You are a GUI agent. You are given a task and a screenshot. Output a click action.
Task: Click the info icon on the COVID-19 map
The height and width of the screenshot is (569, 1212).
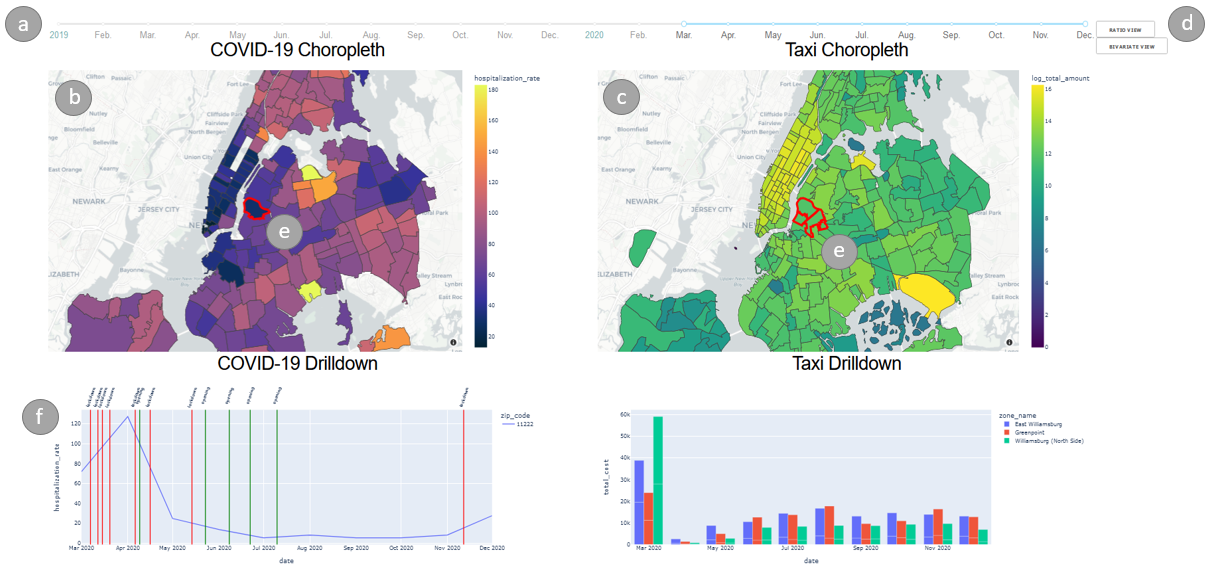pyautogui.click(x=453, y=342)
